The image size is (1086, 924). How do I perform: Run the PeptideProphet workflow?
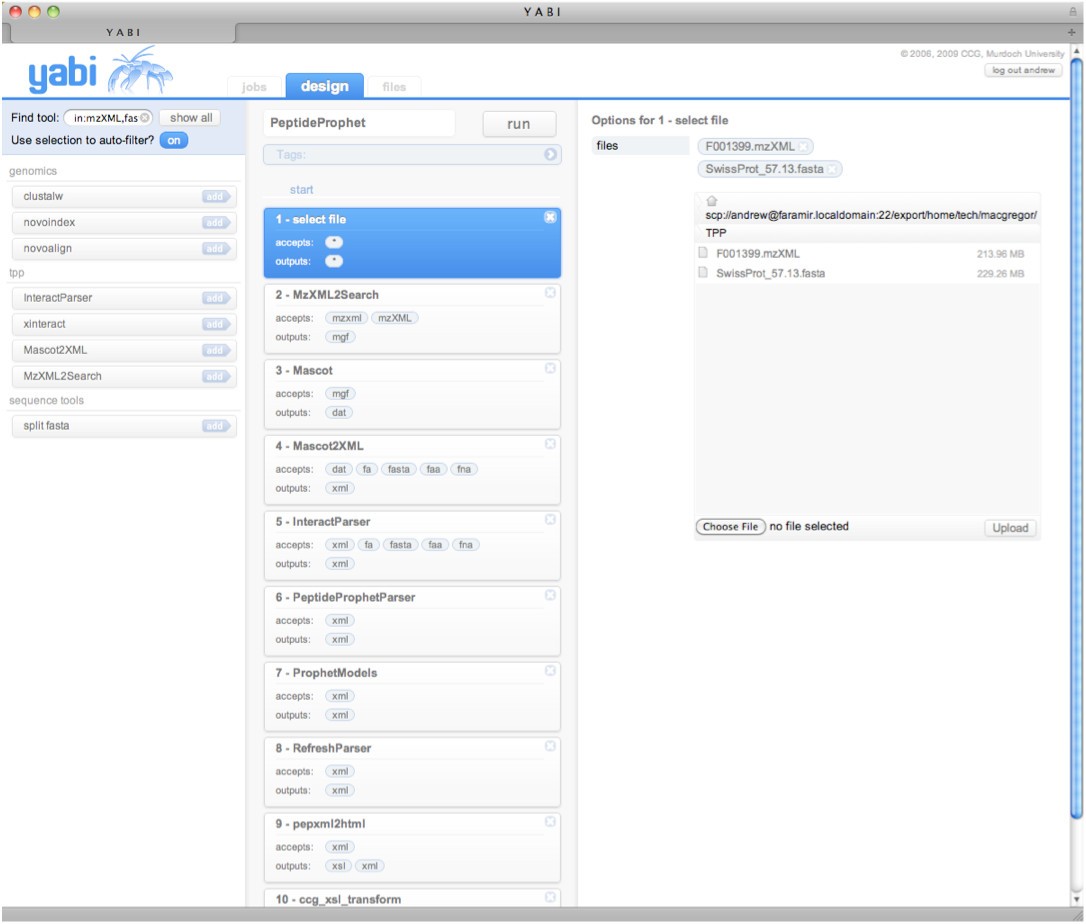(x=519, y=124)
